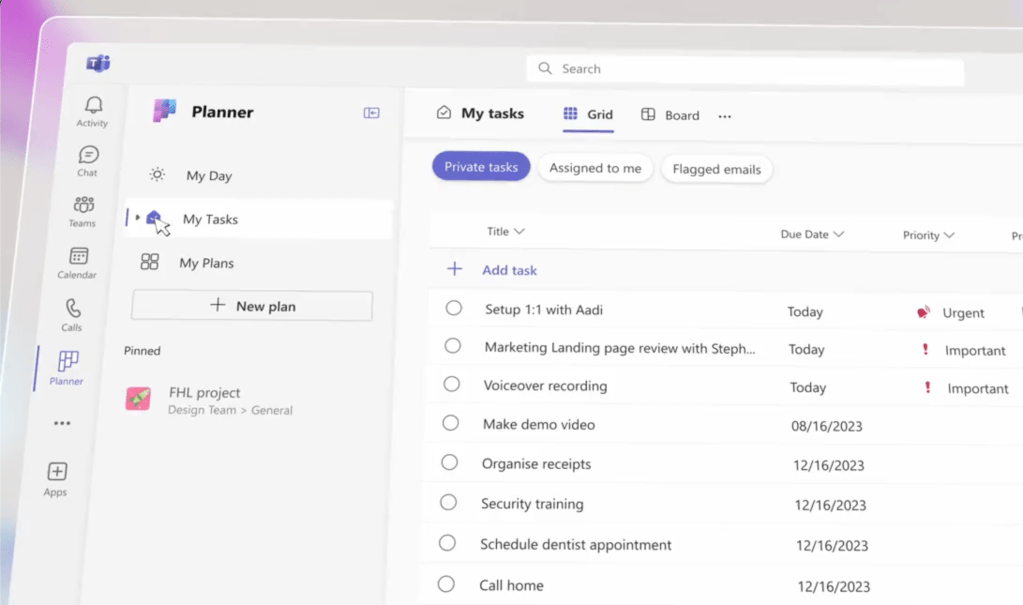Go to the Teams icon
Screen dimensions: 1023x605
click(84, 205)
